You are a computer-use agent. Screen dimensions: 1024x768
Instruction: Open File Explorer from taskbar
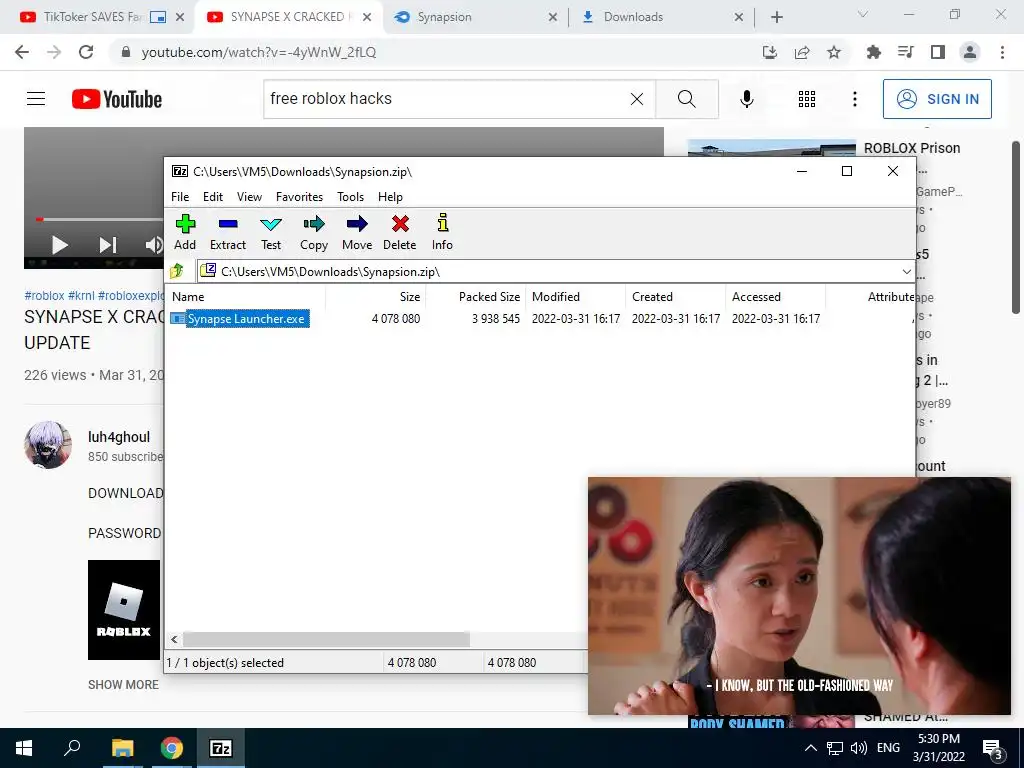pyautogui.click(x=122, y=748)
